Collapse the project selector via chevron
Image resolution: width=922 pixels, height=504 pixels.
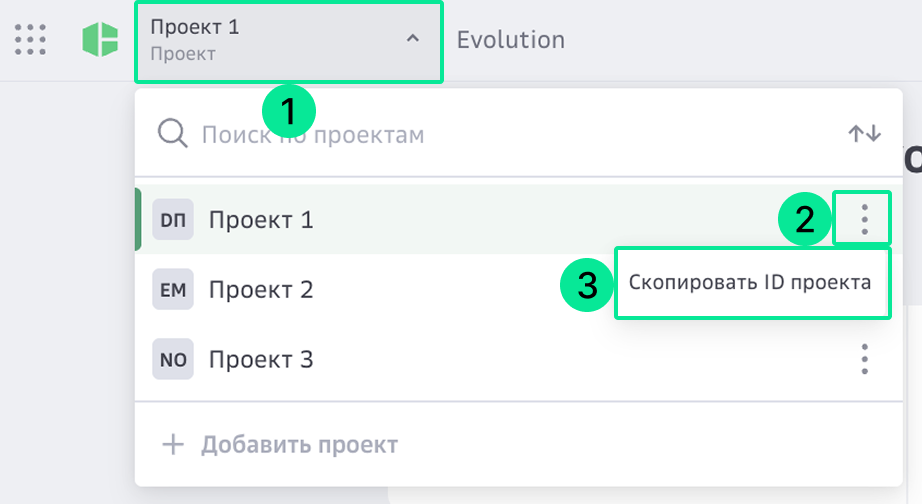coord(413,39)
